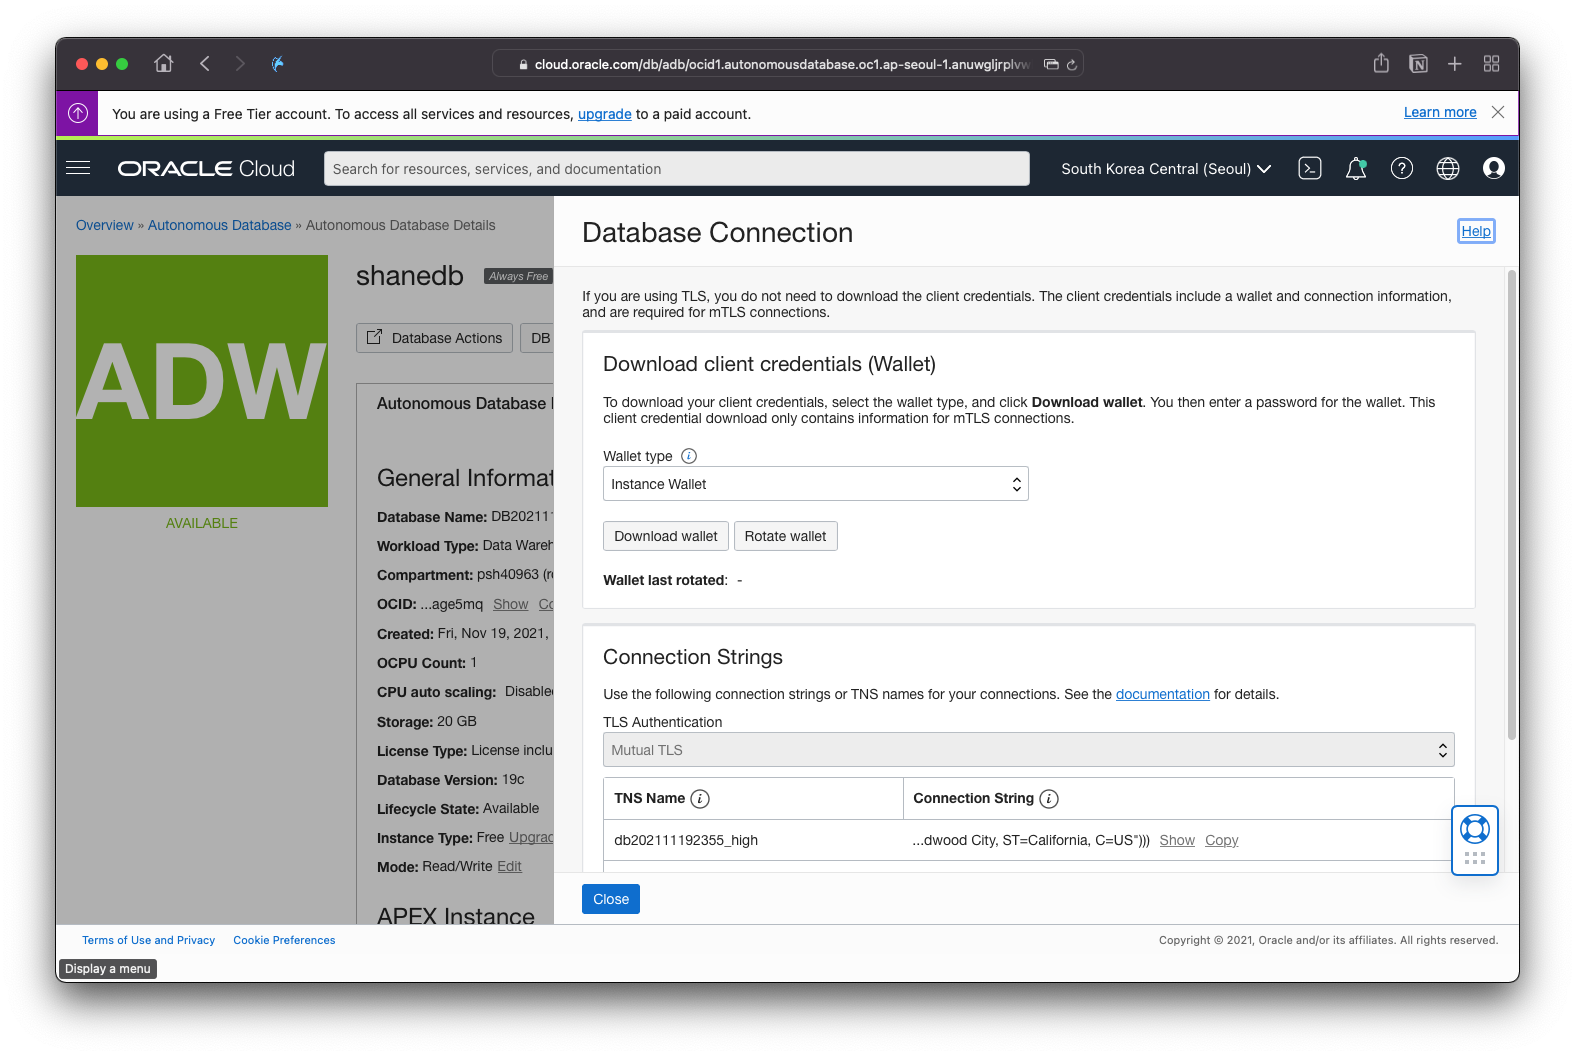Screen dimensions: 1575x1056
Task: Open the lifebuoy support widget
Action: [x=1475, y=829]
